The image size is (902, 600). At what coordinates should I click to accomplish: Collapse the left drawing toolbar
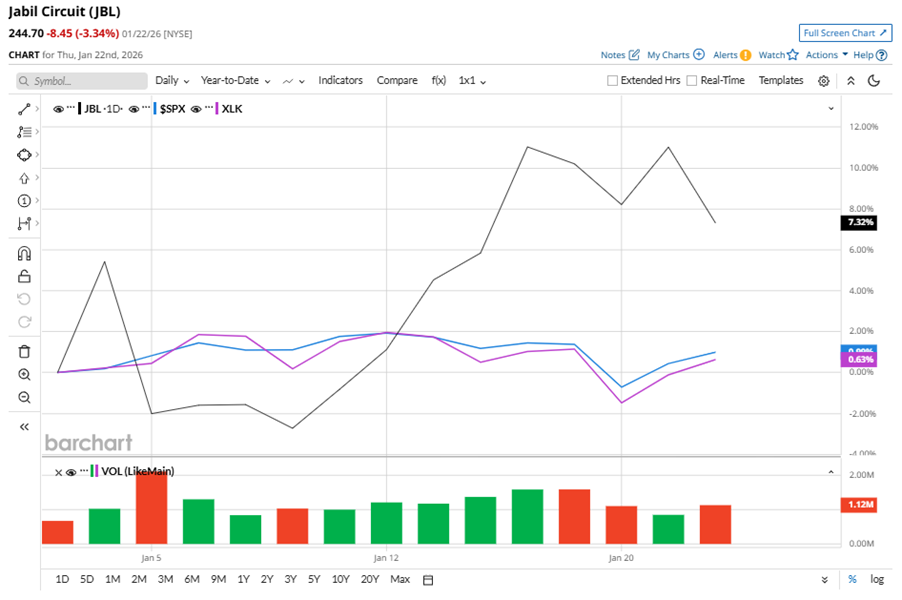pos(24,427)
